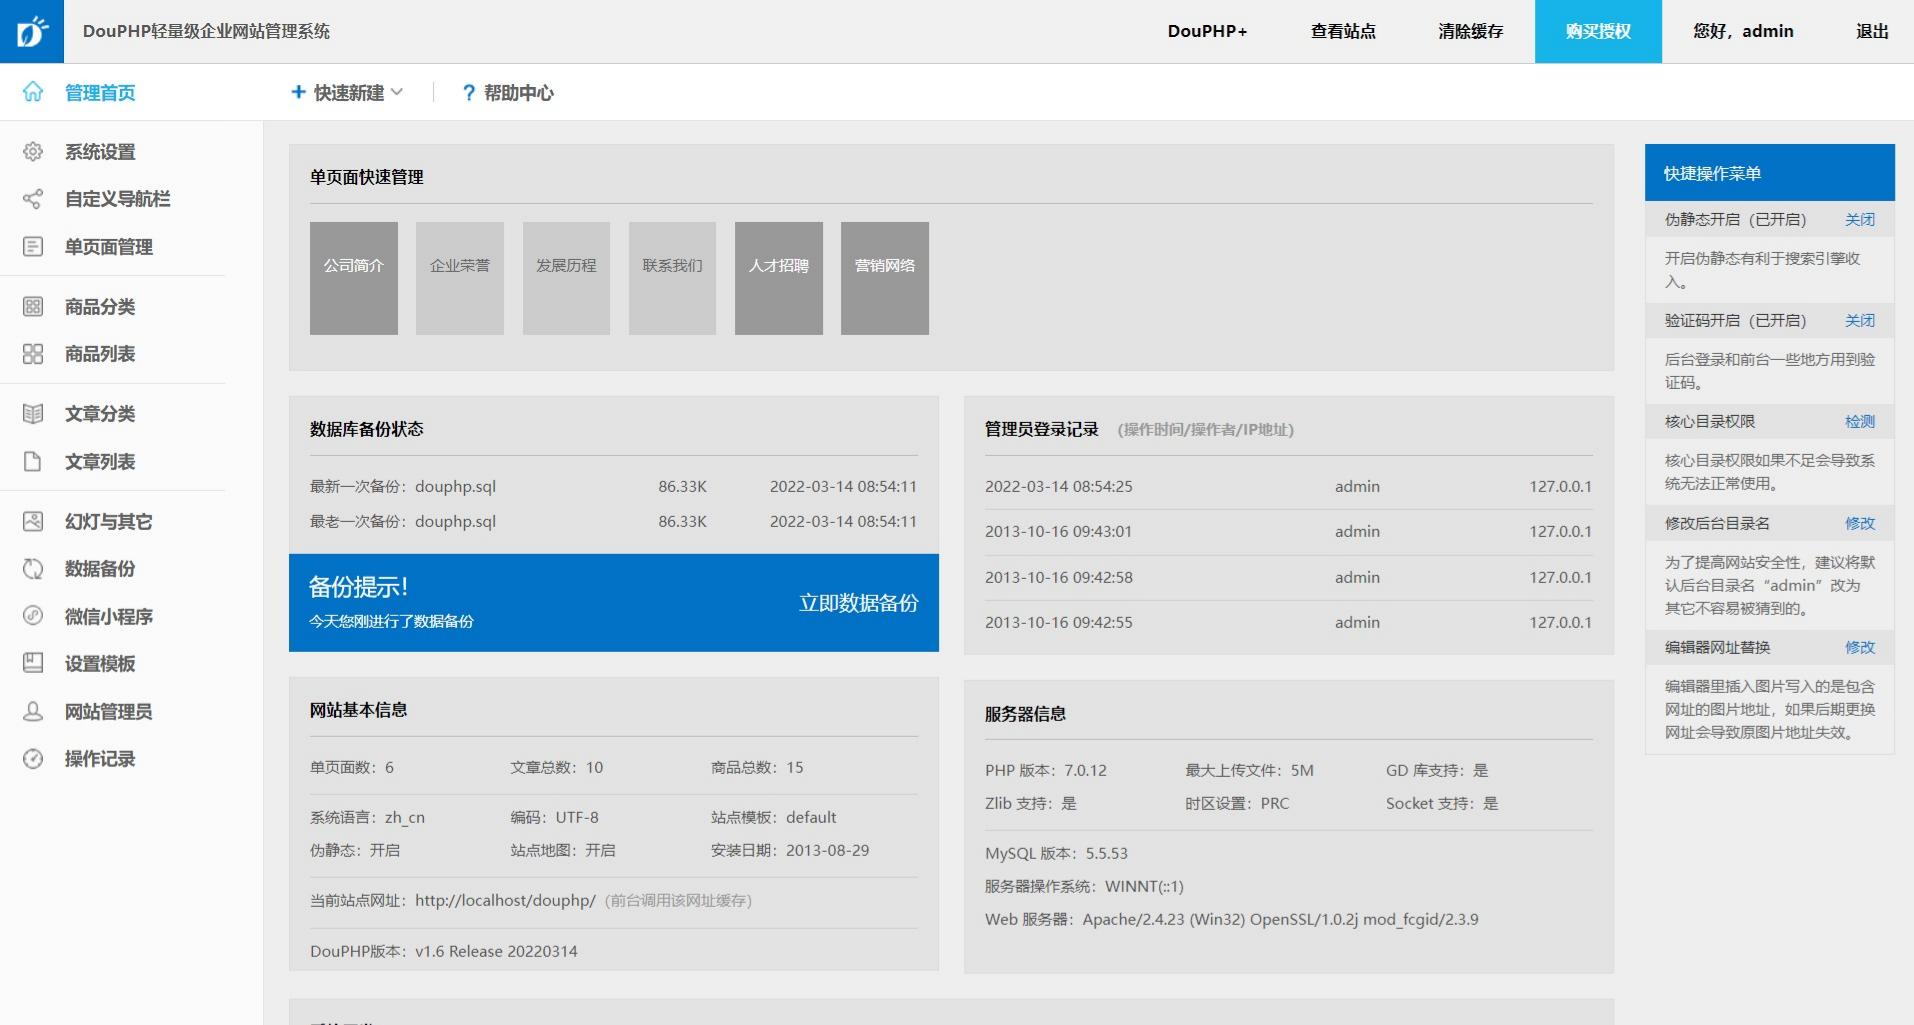Open the 微信小程序 section

point(108,616)
